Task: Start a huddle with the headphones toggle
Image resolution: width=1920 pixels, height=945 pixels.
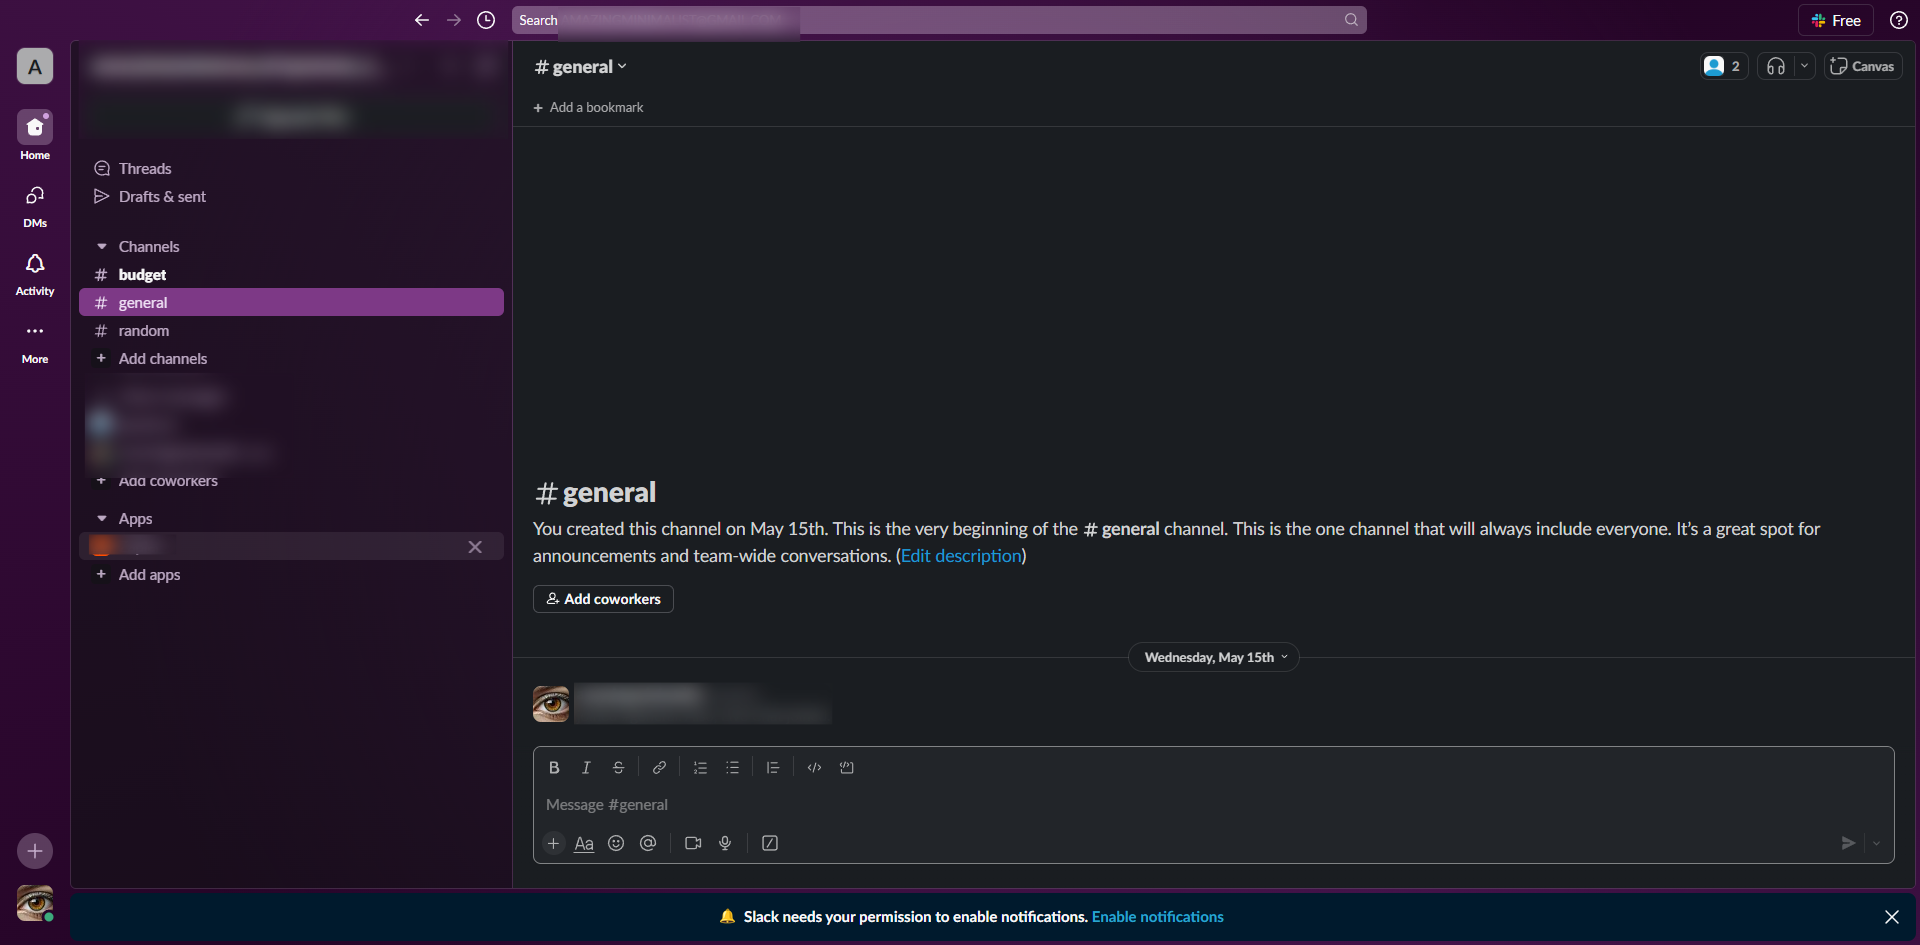Action: [x=1776, y=66]
